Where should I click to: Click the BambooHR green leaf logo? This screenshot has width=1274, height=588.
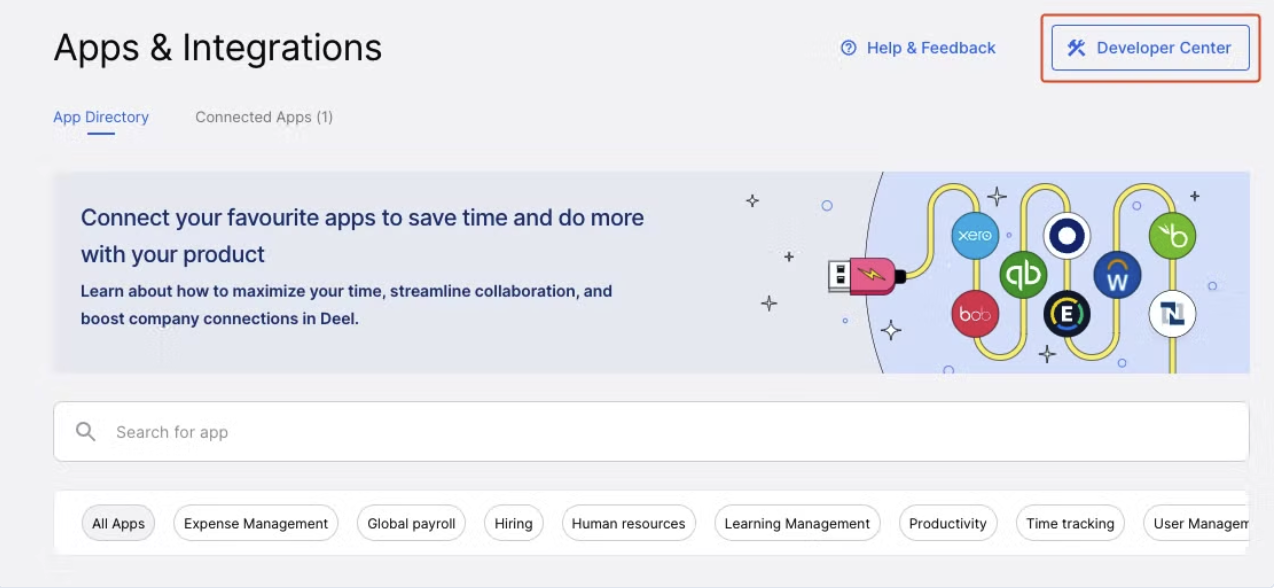1173,236
